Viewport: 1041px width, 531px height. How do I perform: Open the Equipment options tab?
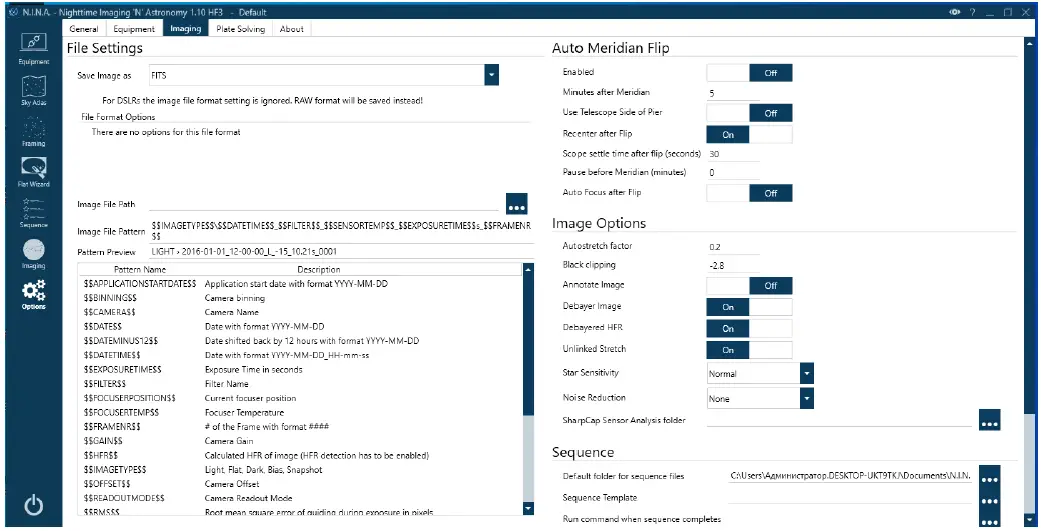[134, 29]
